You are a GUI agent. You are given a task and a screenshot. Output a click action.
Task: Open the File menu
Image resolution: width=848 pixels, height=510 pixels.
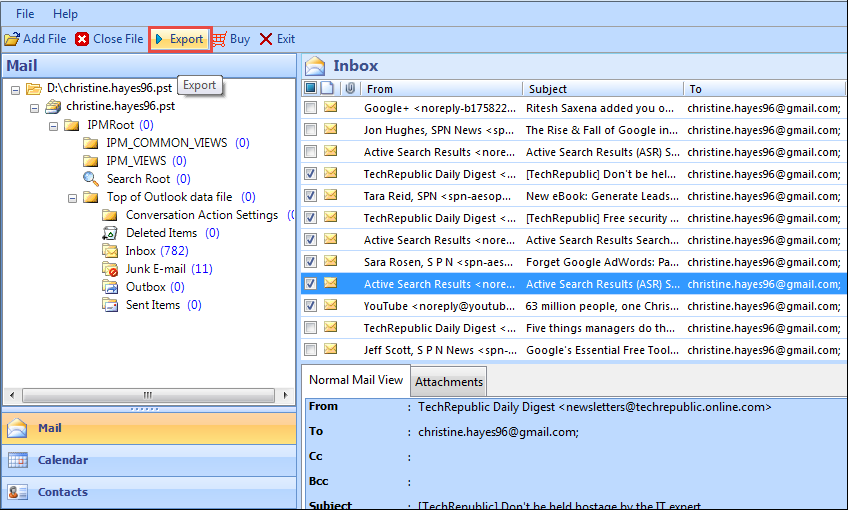(25, 14)
